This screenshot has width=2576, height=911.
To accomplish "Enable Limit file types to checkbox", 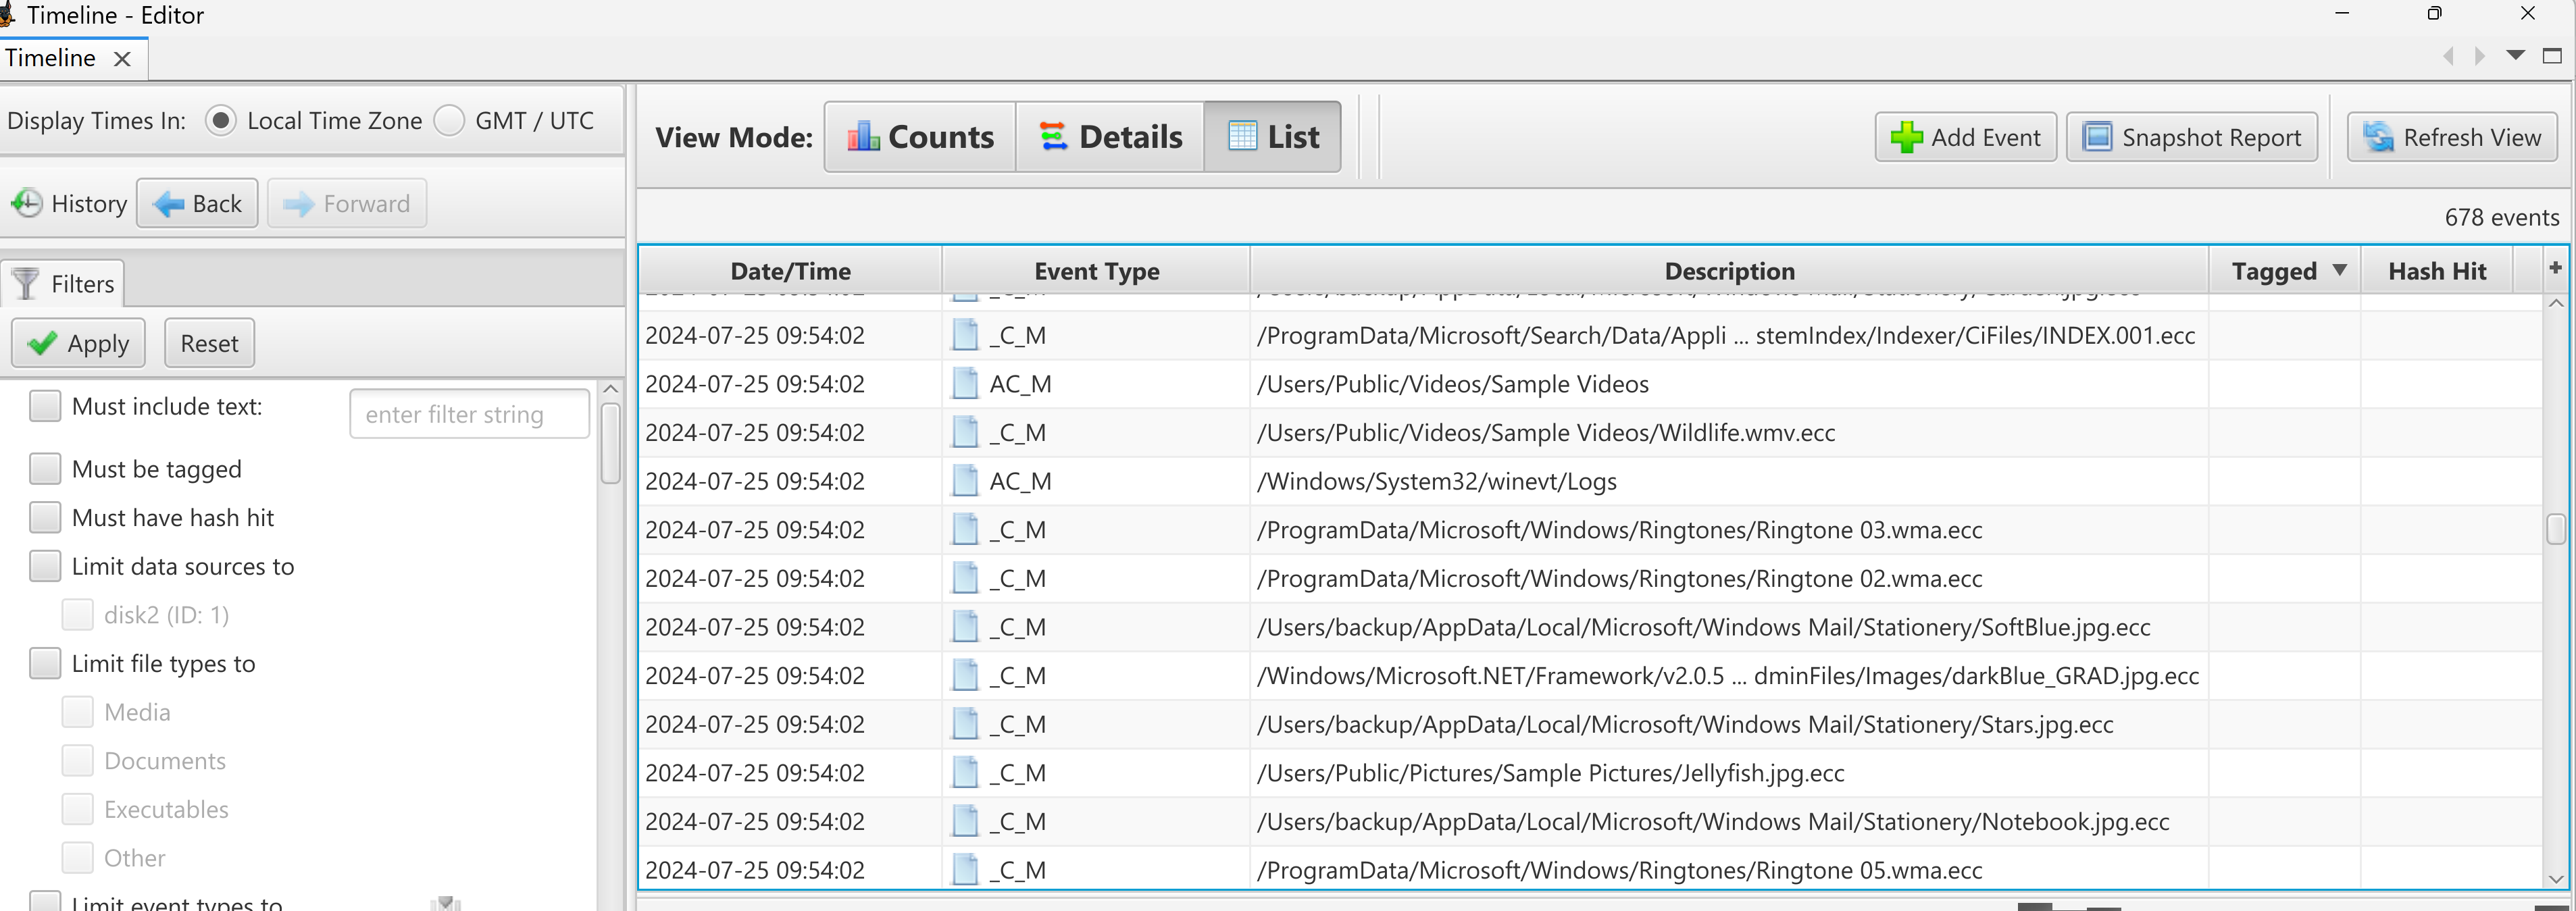I will point(45,663).
